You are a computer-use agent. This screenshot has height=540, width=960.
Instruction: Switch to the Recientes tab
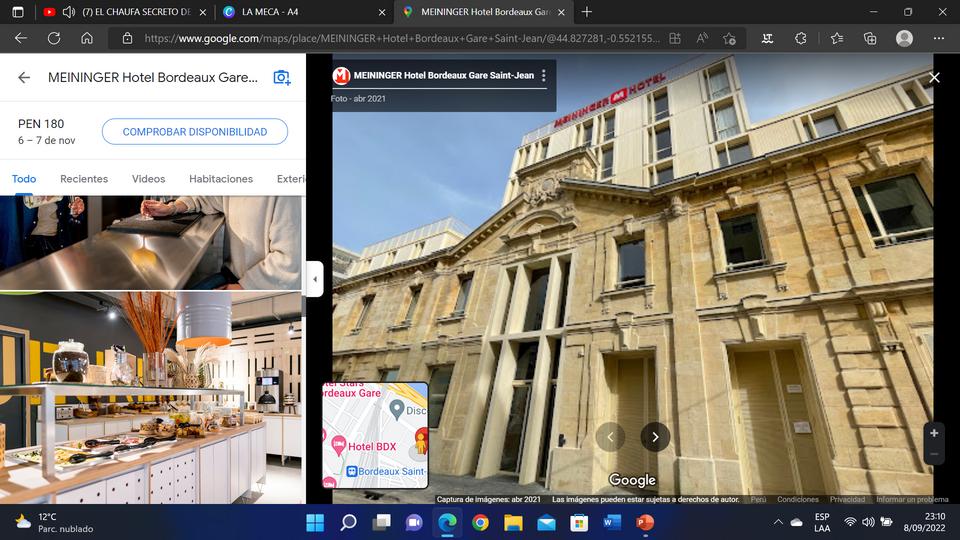tap(84, 179)
